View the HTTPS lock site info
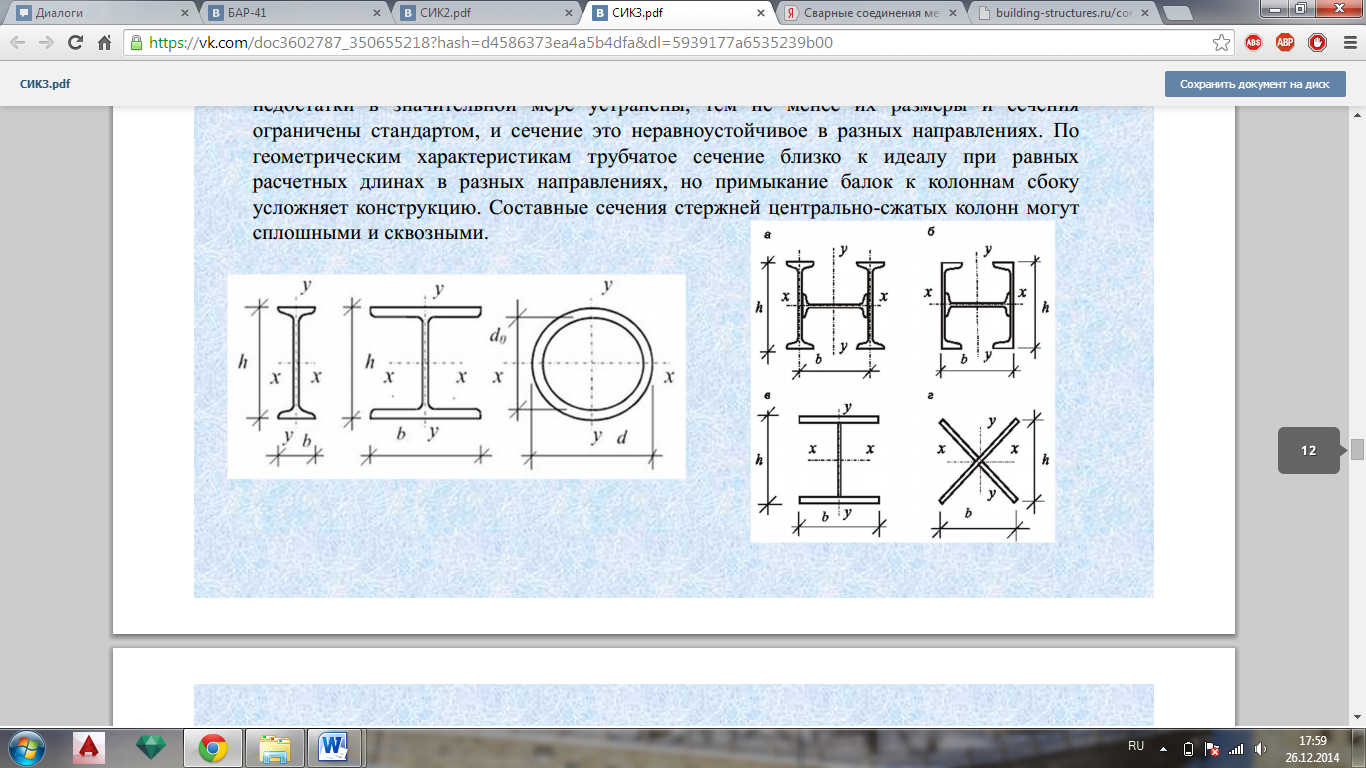1366x768 pixels. [x=137, y=43]
